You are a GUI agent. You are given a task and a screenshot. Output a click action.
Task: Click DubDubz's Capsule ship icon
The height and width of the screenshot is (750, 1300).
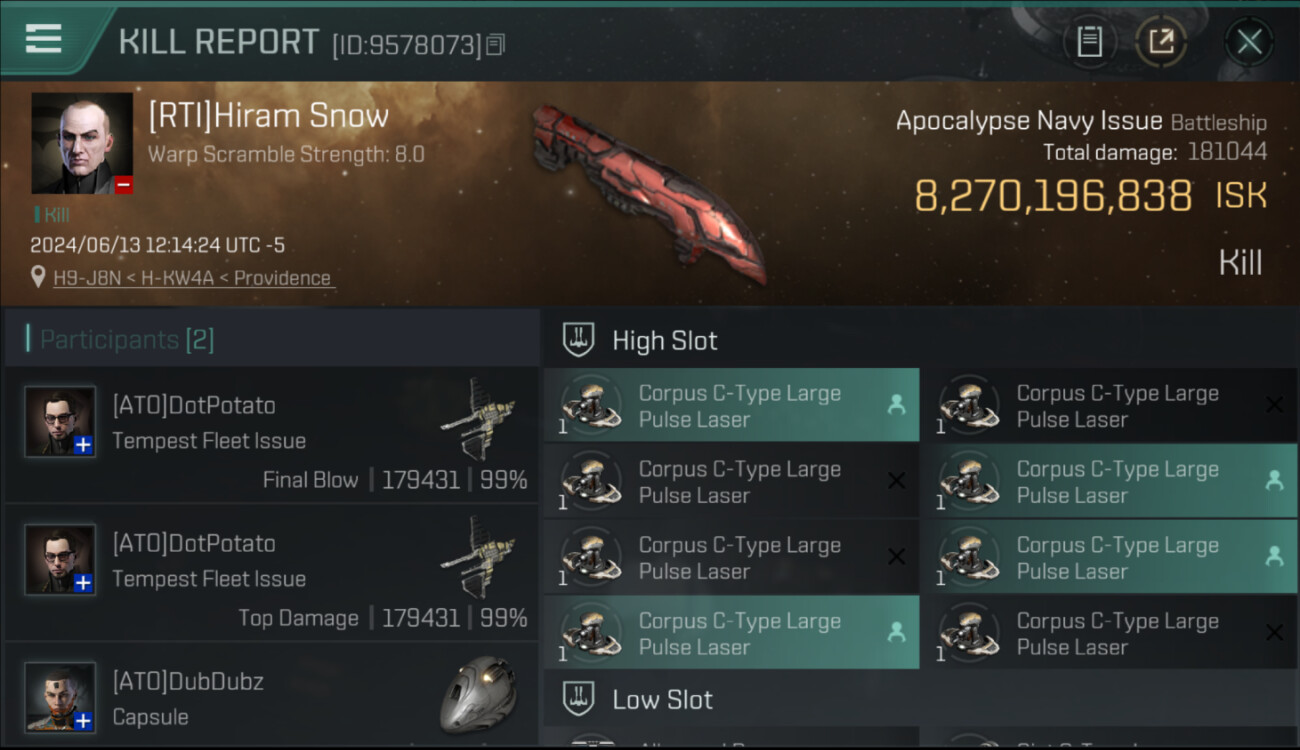[x=478, y=694]
